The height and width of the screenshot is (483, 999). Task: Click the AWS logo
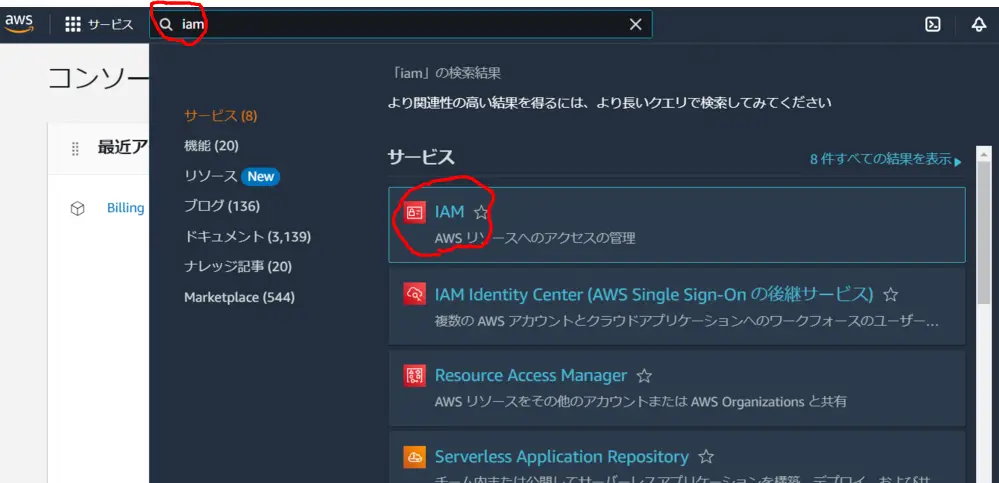click(19, 23)
